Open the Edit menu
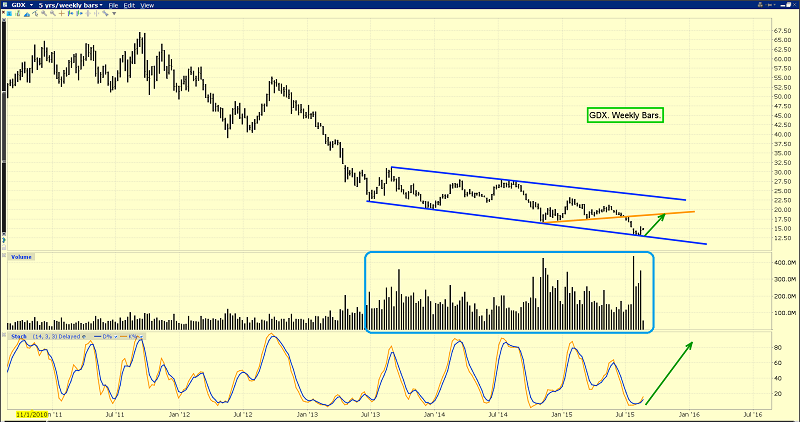This screenshot has height=422, width=800. (x=129, y=5)
